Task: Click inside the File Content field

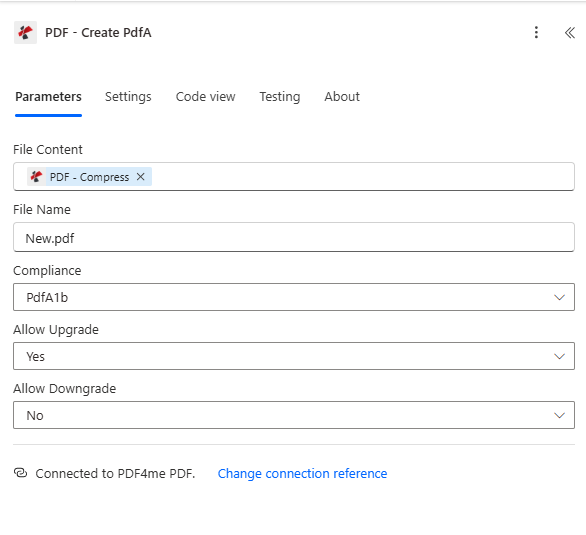Action: 294,177
